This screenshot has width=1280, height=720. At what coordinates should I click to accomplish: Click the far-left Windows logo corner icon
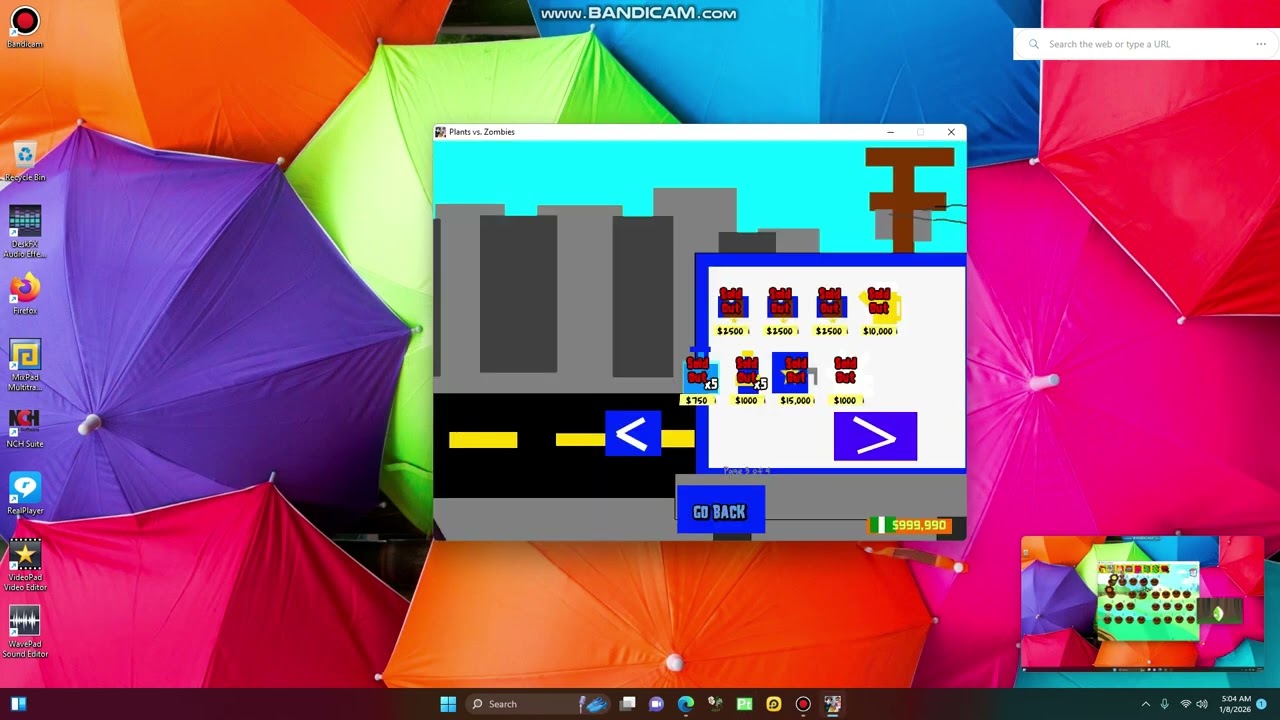coord(18,704)
